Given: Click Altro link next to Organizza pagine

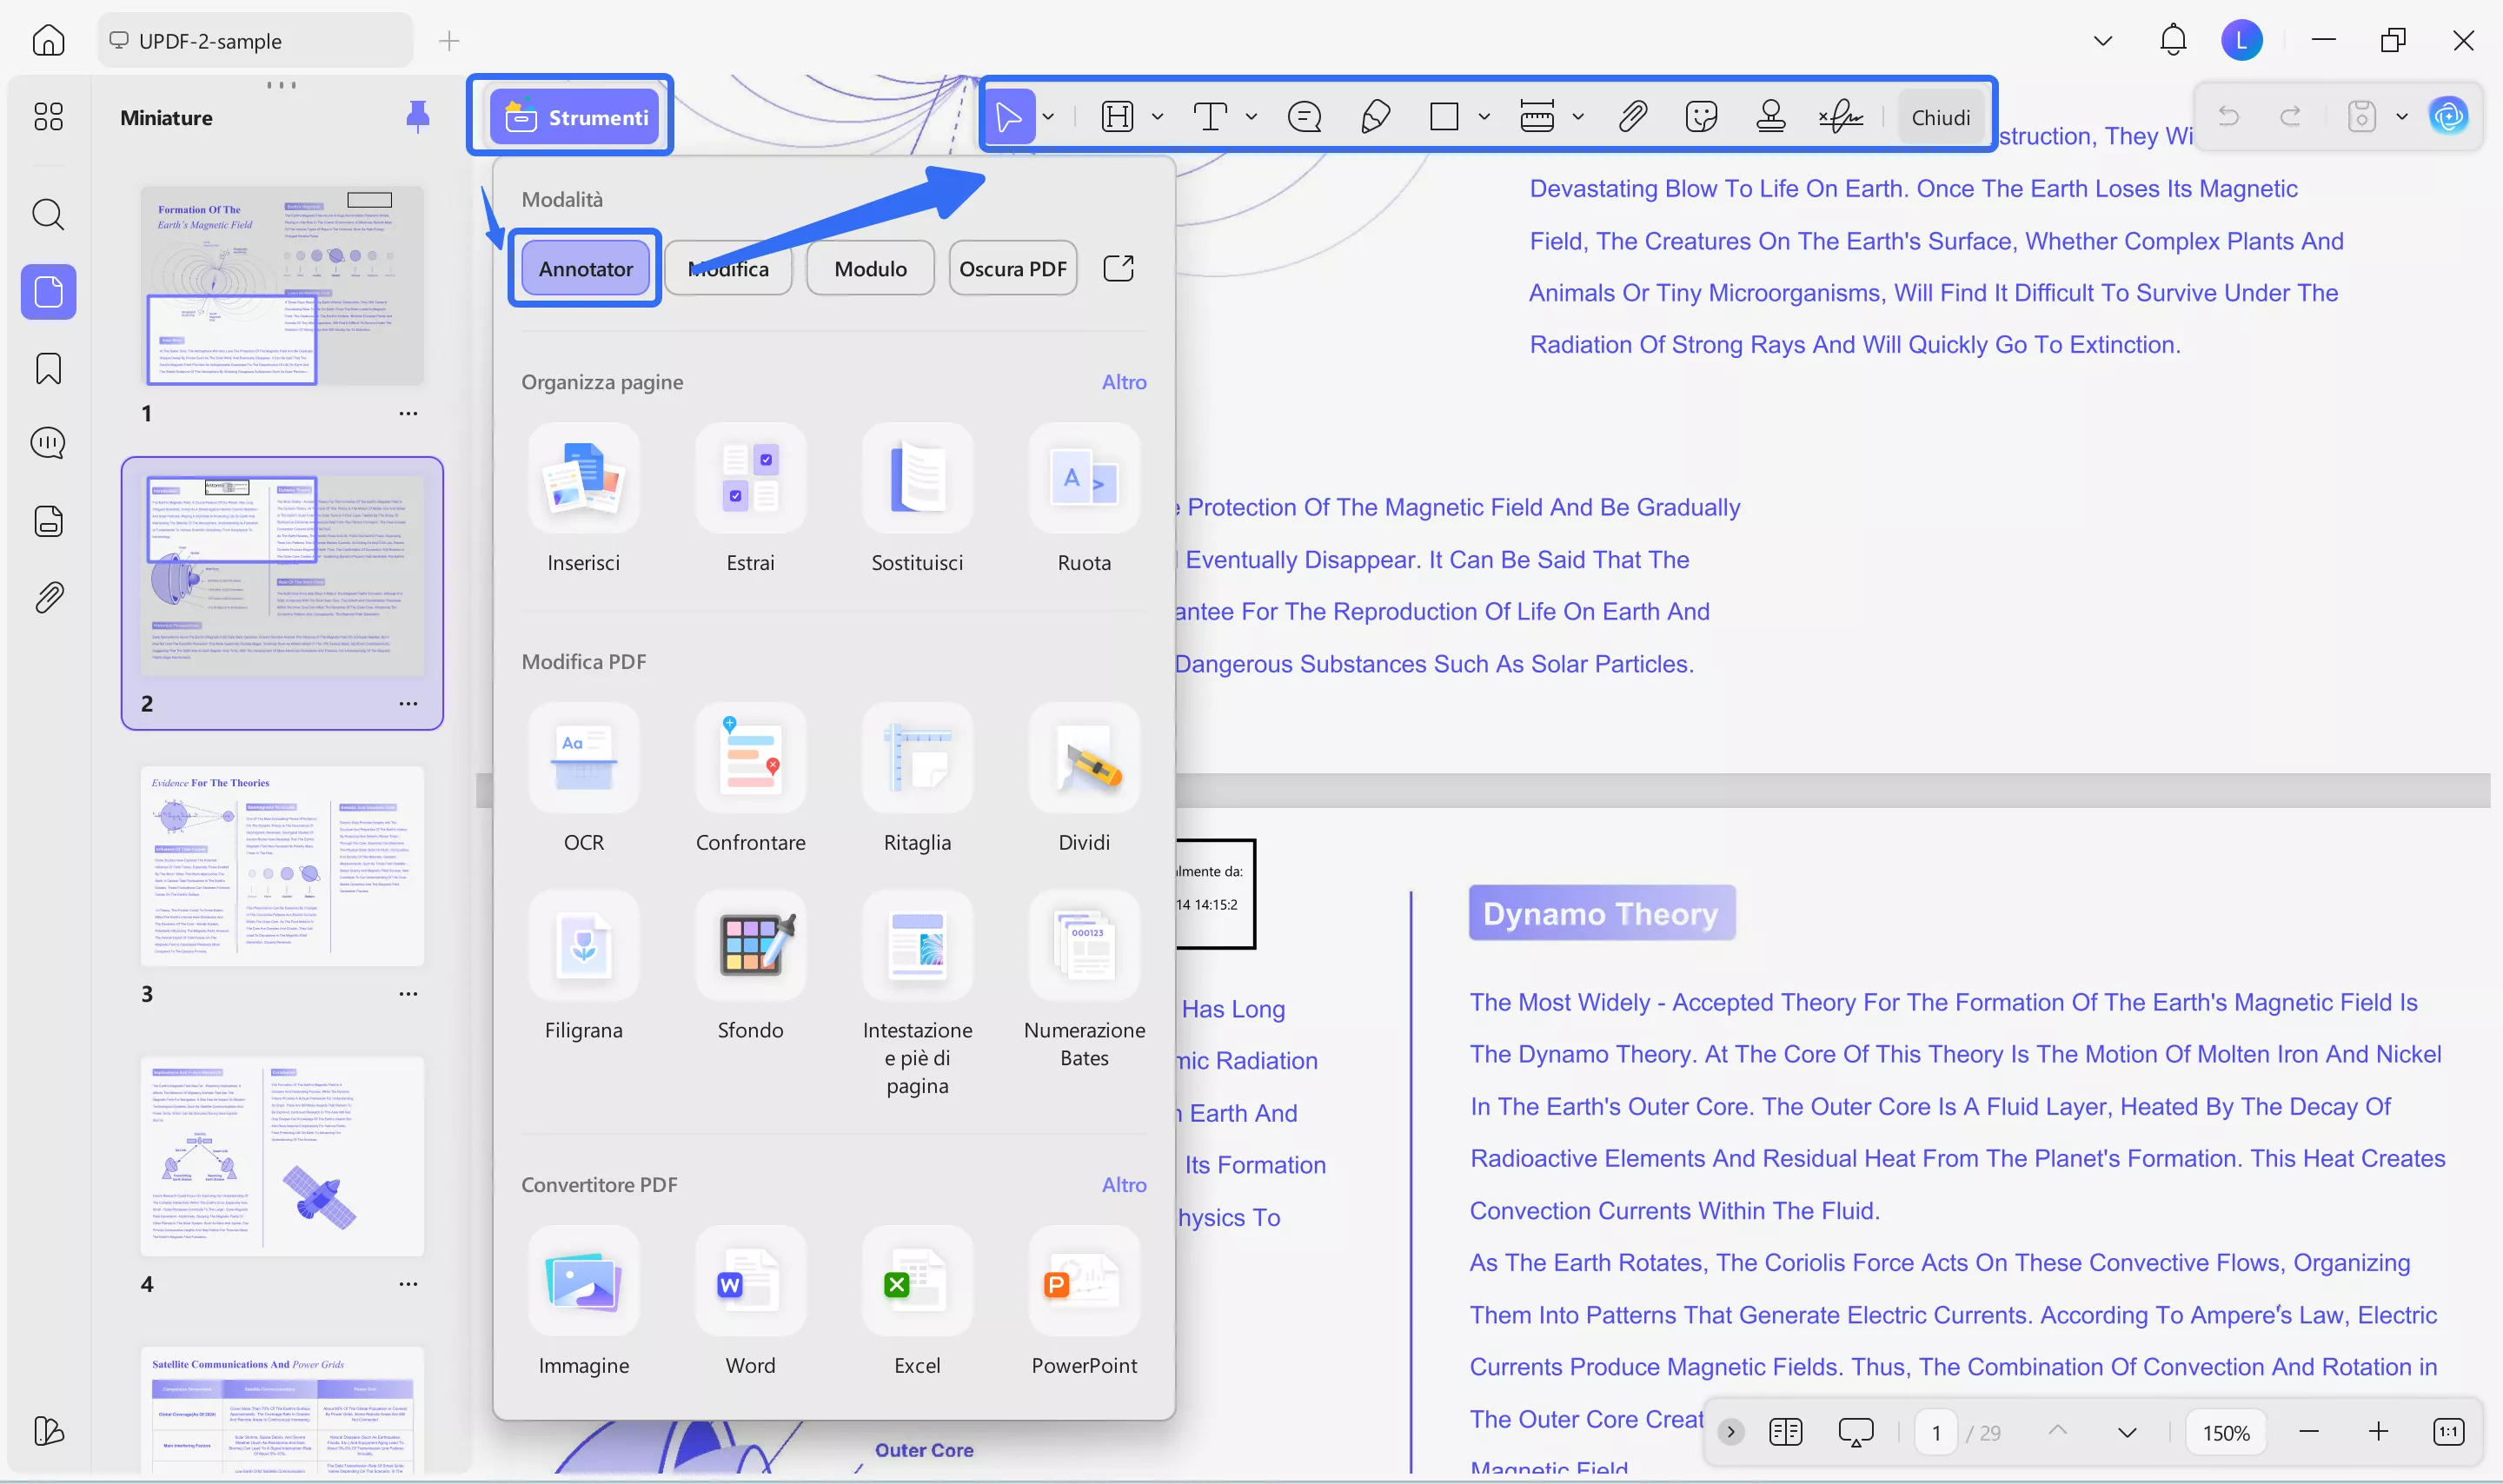Looking at the screenshot, I should pyautogui.click(x=1123, y=382).
